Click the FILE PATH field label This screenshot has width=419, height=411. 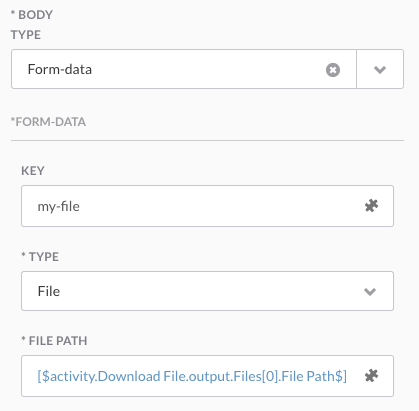click(58, 341)
